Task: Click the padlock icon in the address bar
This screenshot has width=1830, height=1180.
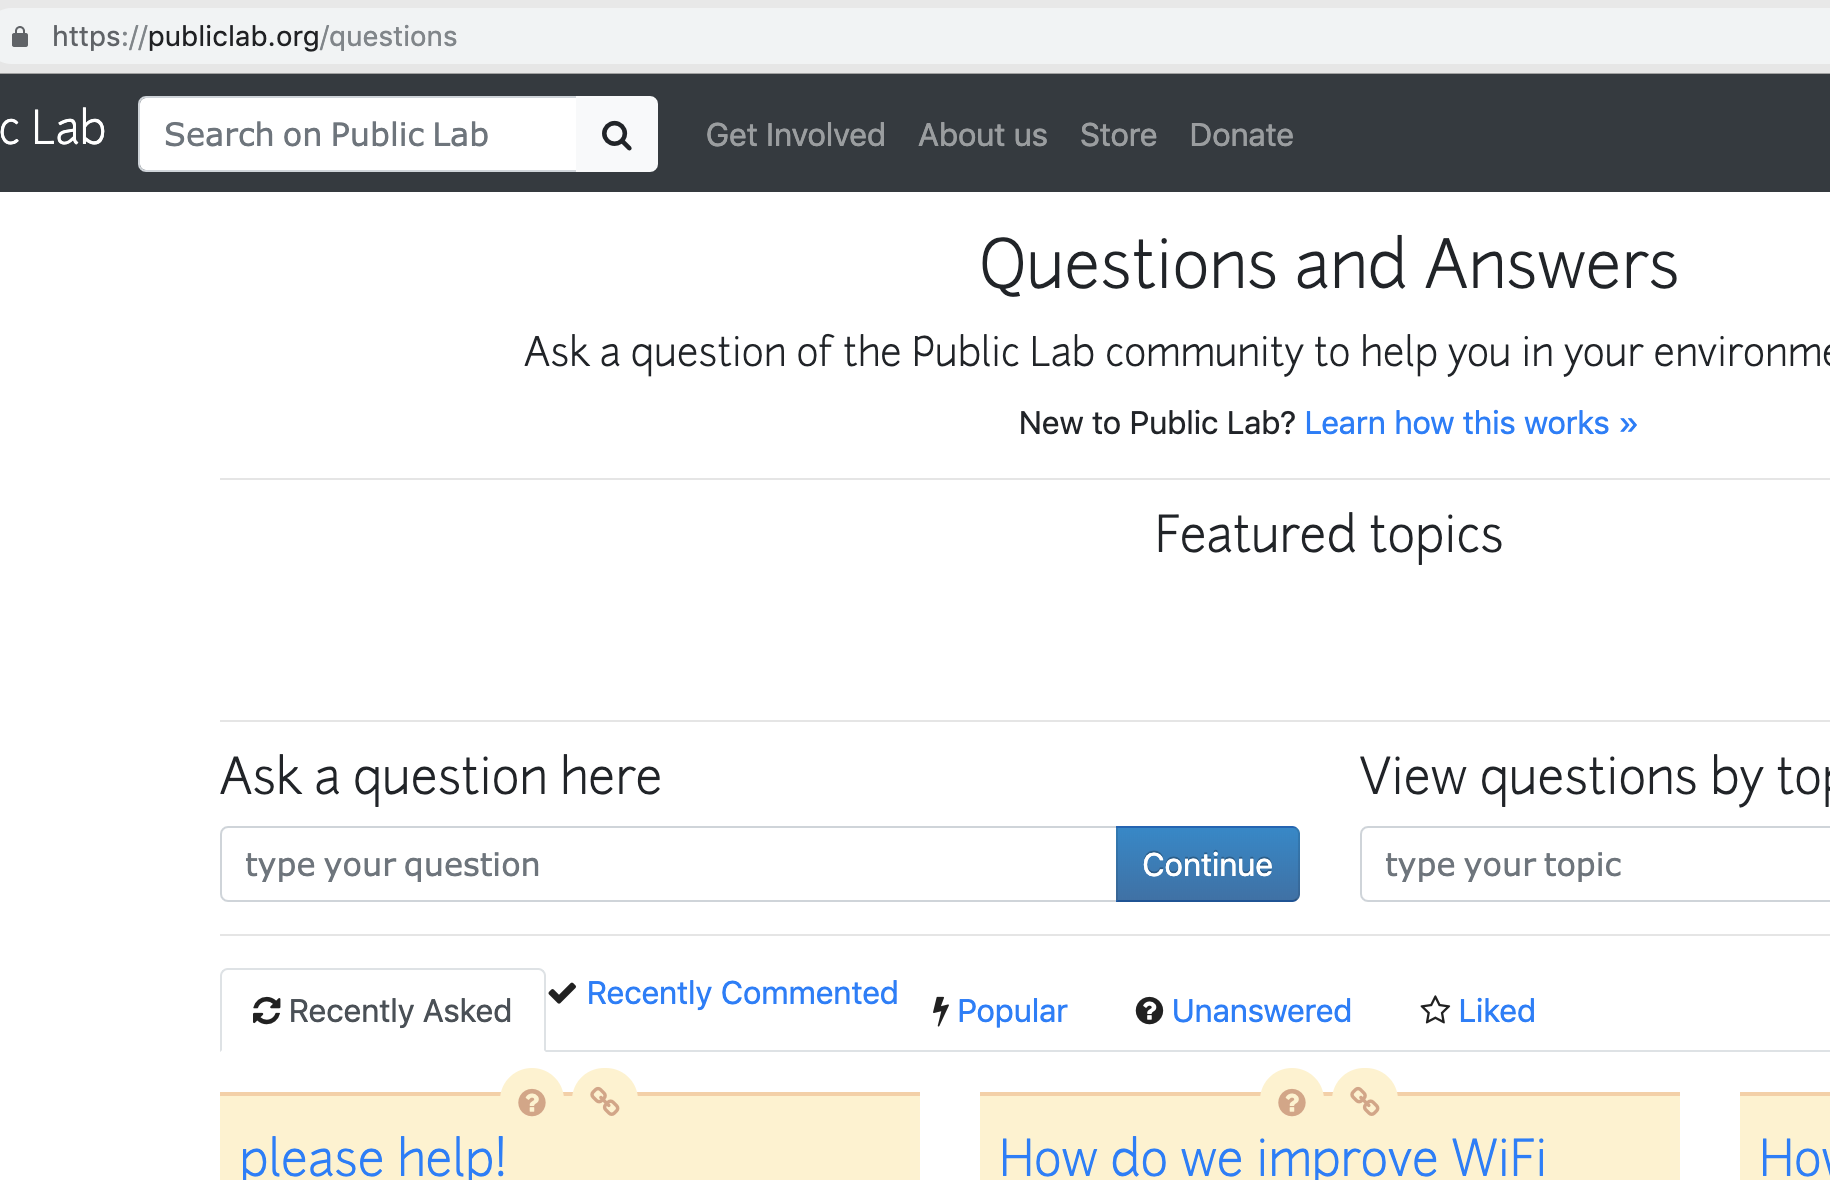Action: (20, 36)
